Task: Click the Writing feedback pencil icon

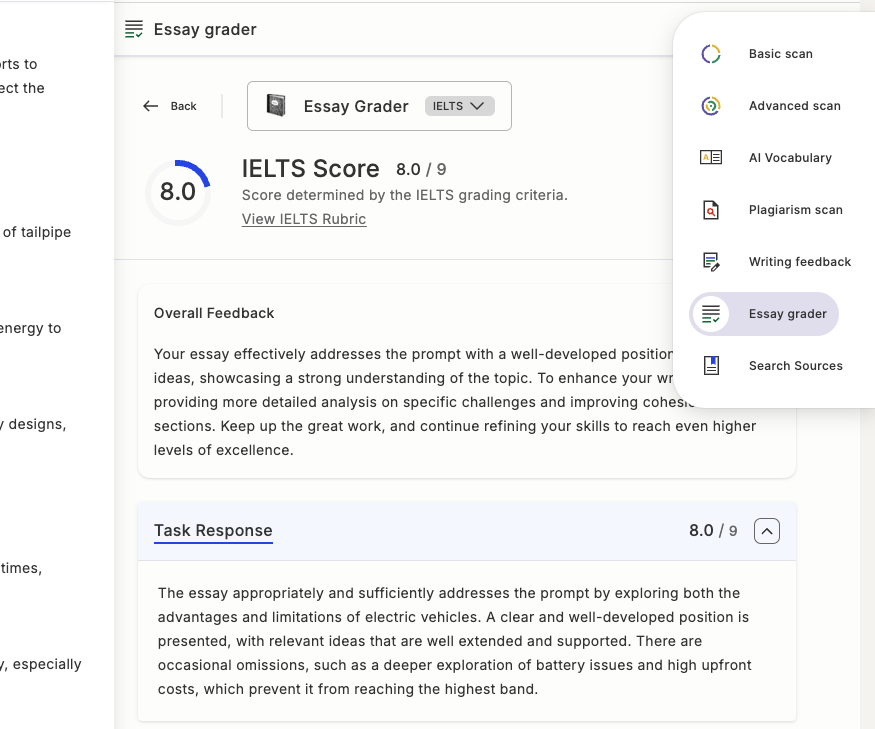Action: (x=711, y=262)
